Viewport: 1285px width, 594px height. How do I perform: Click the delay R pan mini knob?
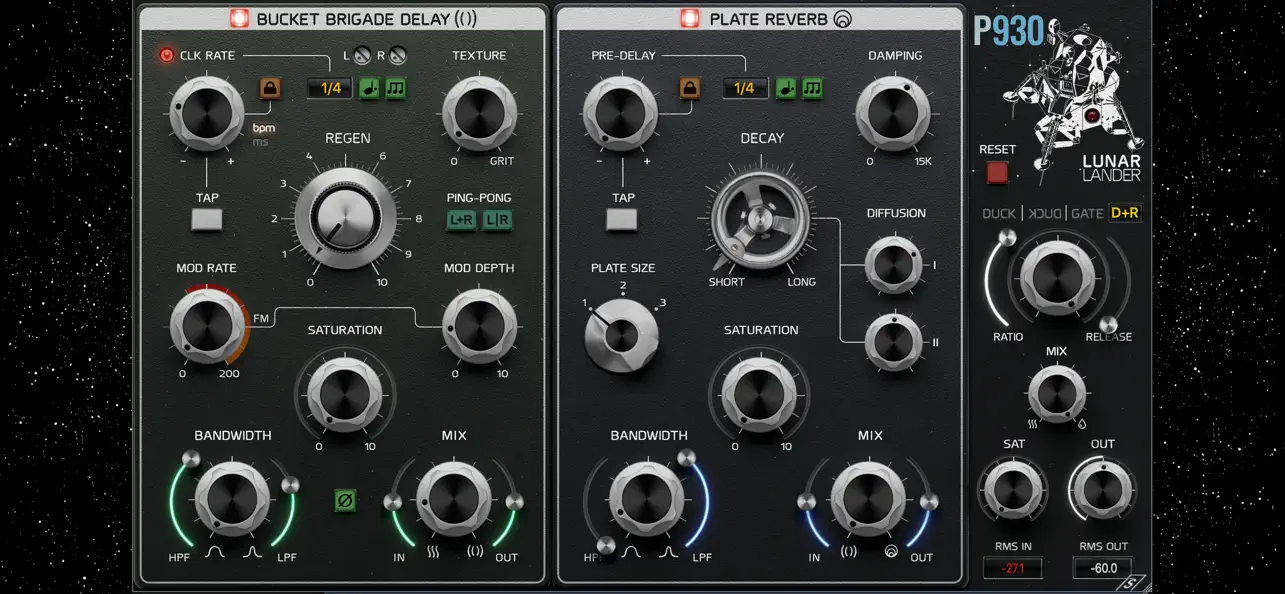[398, 55]
